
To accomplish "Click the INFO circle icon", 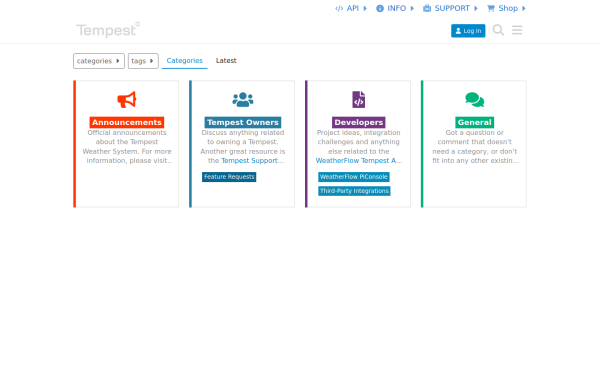I will [380, 8].
